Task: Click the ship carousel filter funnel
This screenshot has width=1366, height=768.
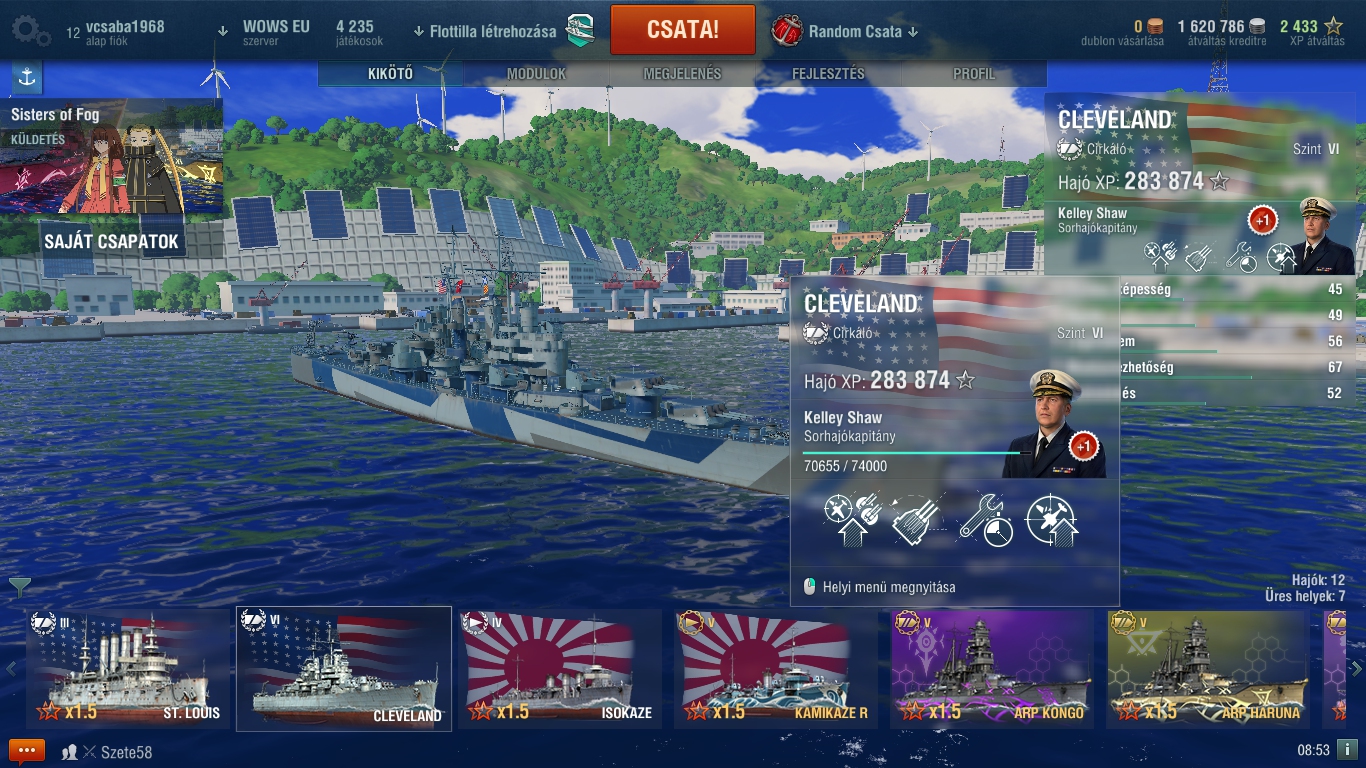Action: point(20,587)
